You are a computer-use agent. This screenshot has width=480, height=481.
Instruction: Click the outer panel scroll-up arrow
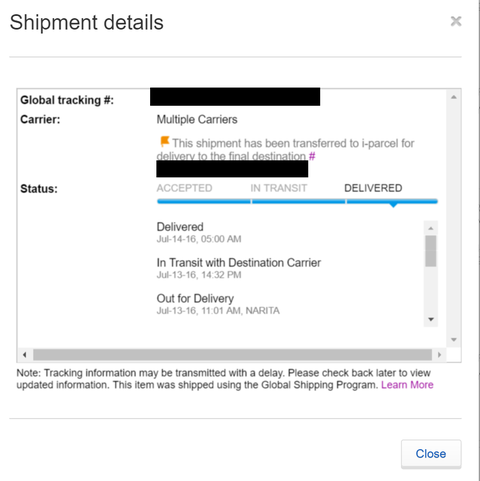point(454,97)
